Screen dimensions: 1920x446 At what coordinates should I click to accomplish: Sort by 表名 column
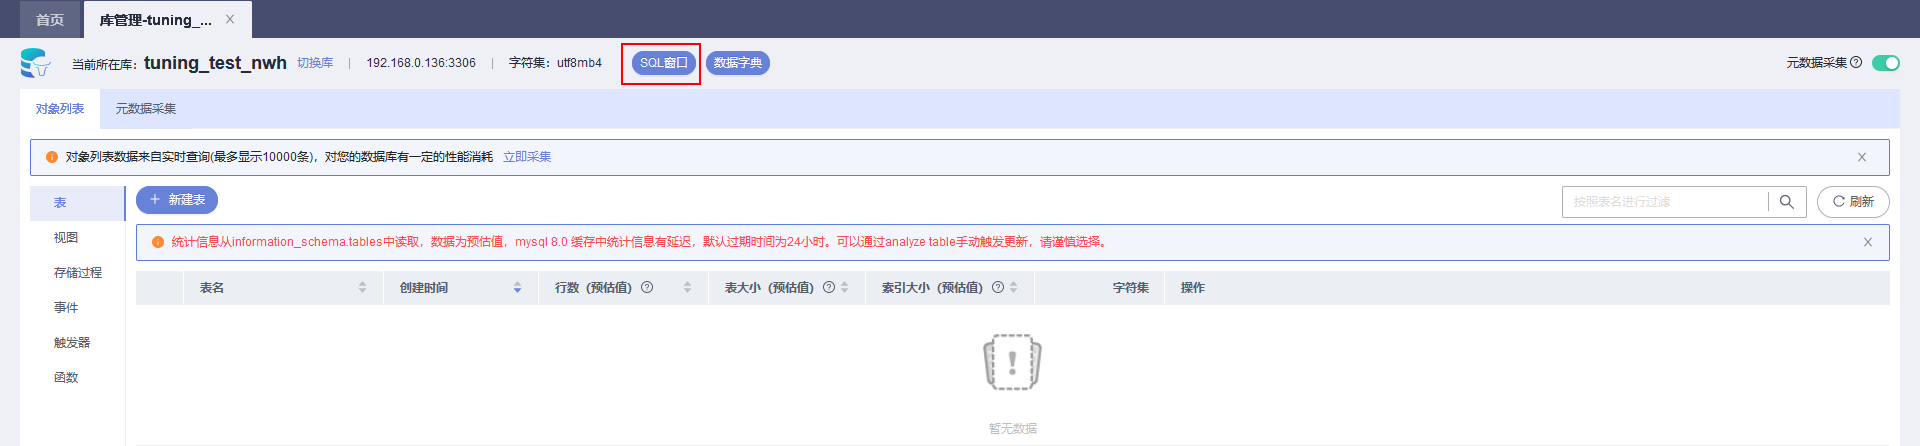(362, 288)
